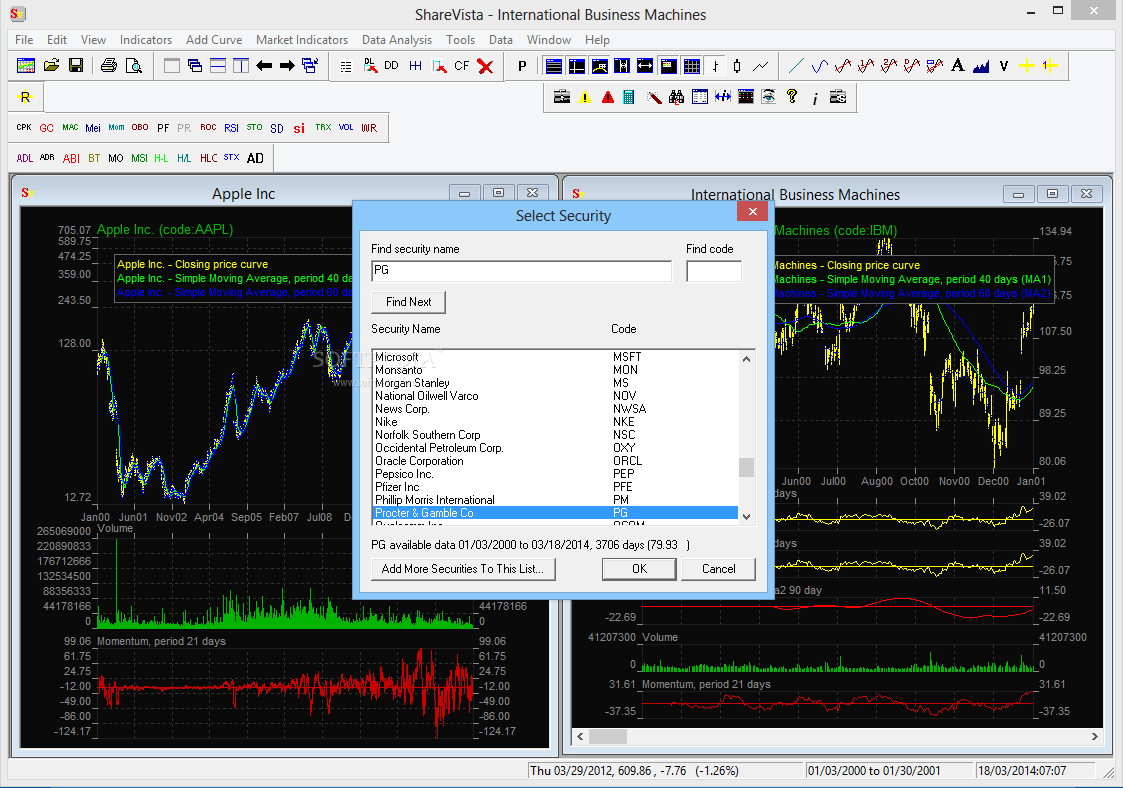Image resolution: width=1123 pixels, height=788 pixels.
Task: Select the blue sine curve tool
Action: [819, 67]
